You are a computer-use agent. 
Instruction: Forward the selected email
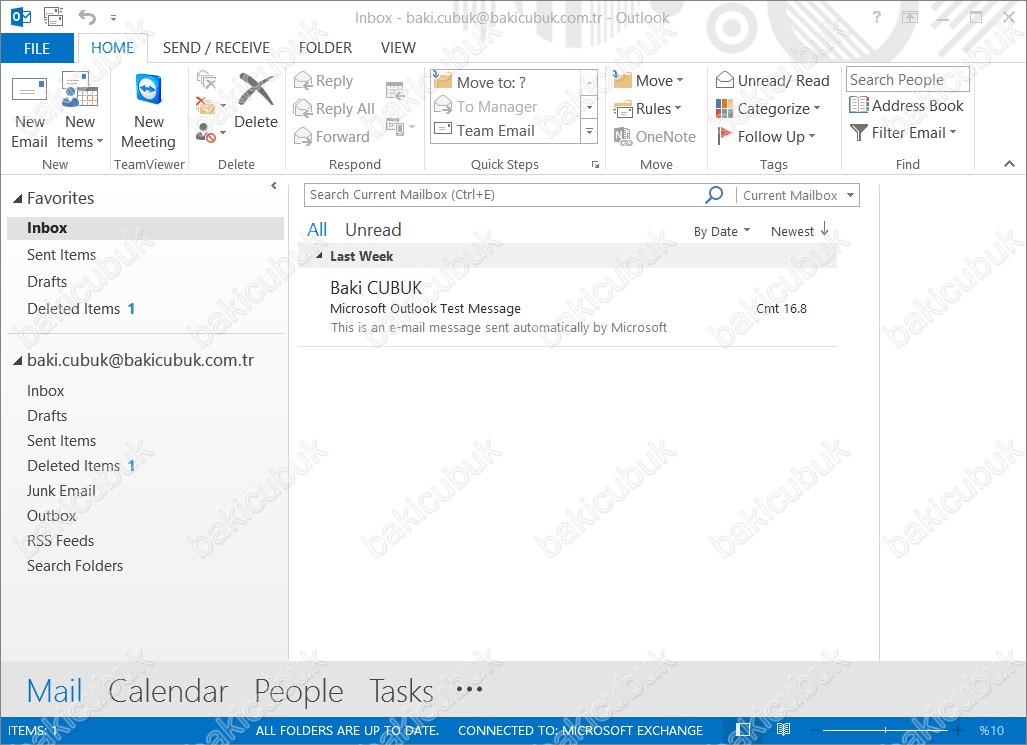click(x=331, y=136)
